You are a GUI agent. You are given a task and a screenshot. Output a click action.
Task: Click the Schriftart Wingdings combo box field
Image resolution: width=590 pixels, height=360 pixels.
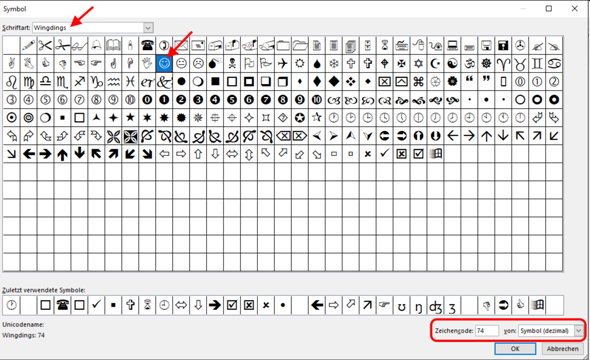93,27
